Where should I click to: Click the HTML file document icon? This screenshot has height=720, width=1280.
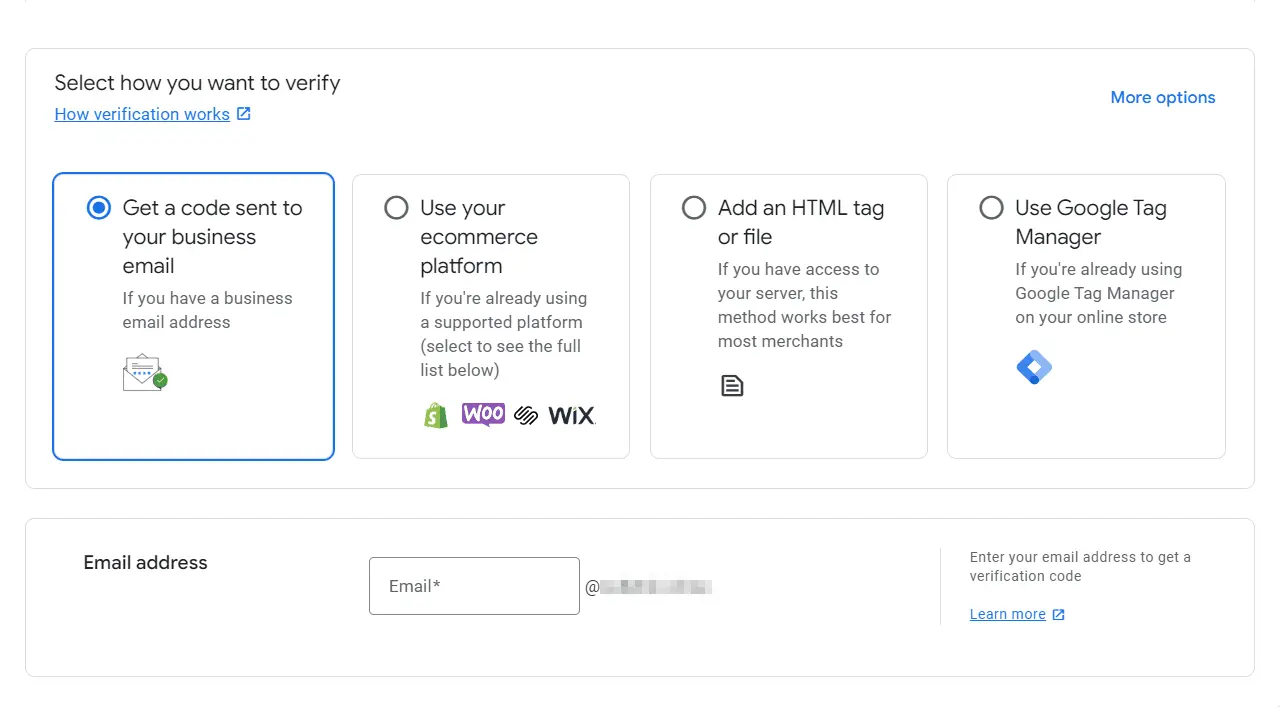click(732, 385)
